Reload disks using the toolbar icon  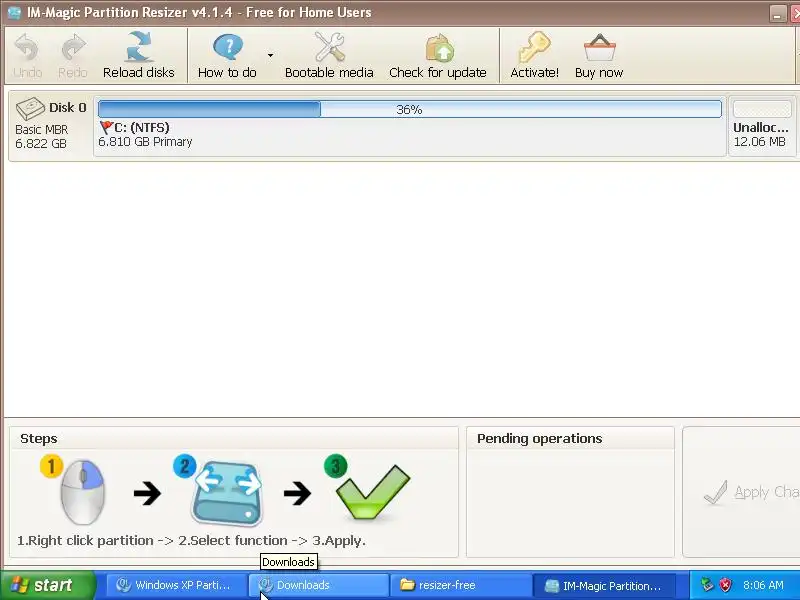pos(139,55)
